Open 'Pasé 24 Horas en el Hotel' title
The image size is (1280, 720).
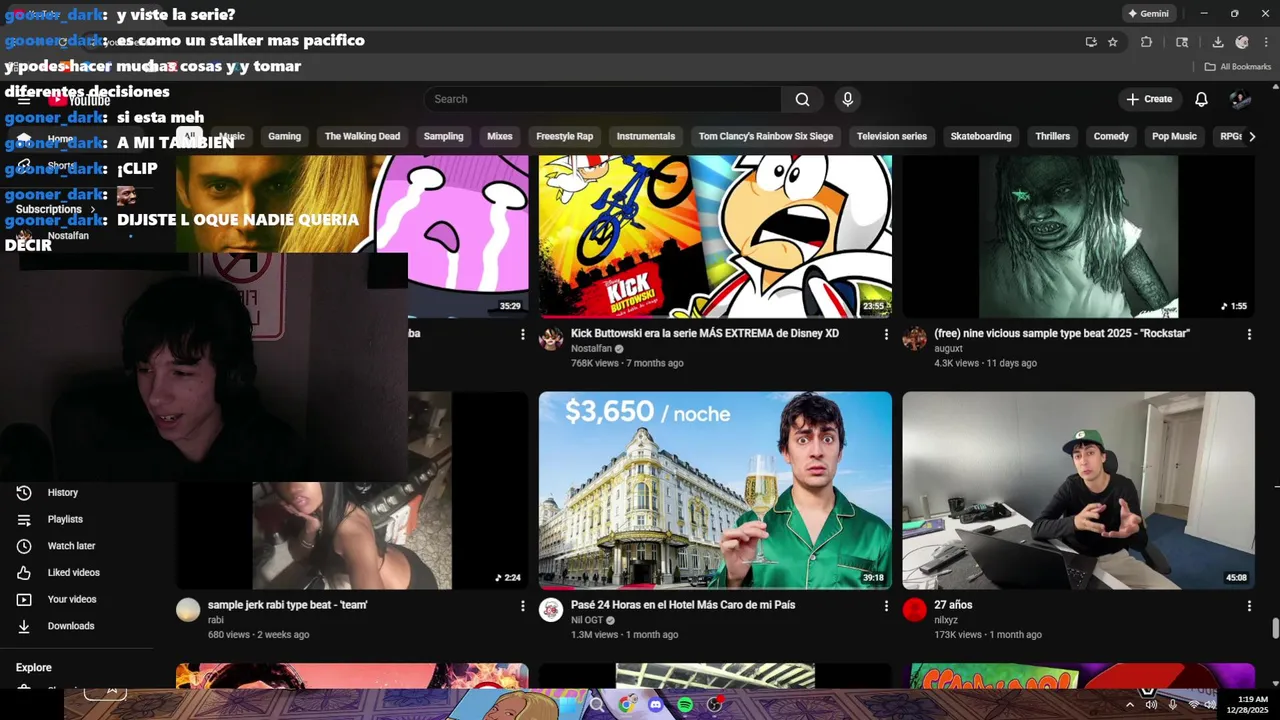(x=683, y=605)
